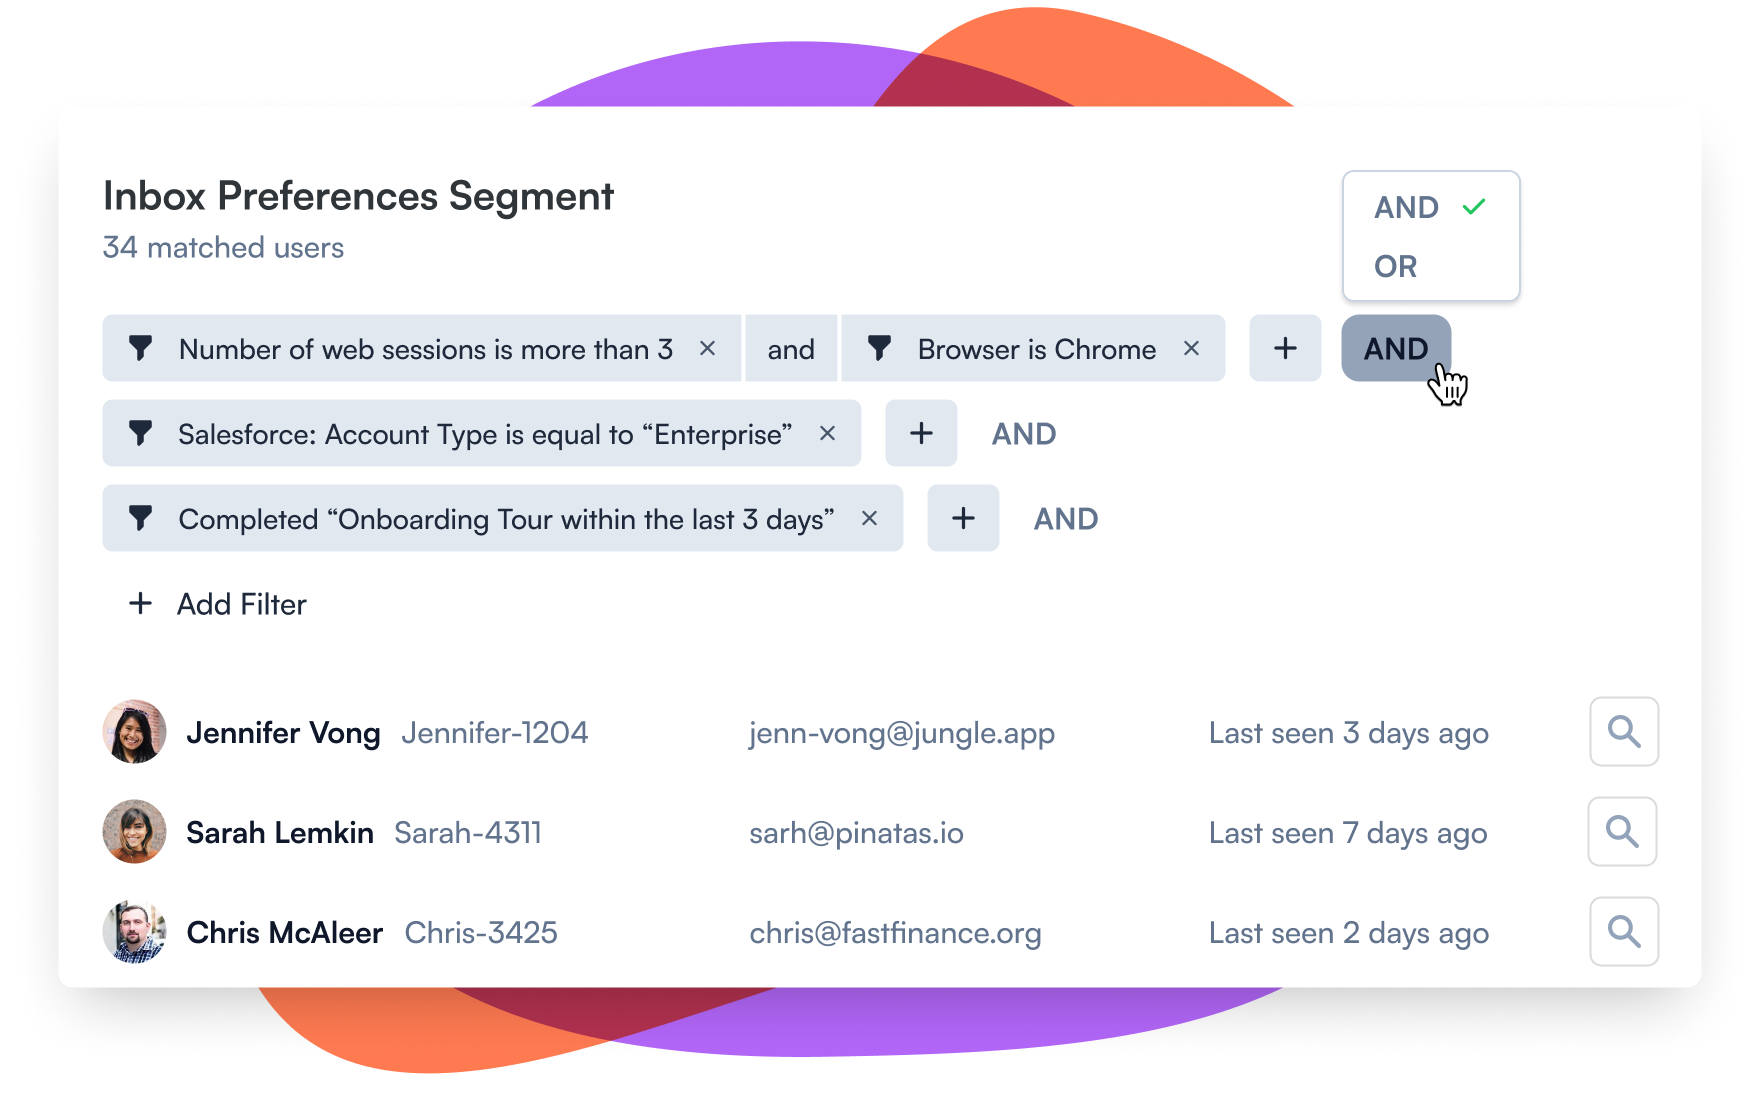Open search icon for Sarah Lemkin
Viewport: 1760px width, 1096px height.
pos(1622,832)
